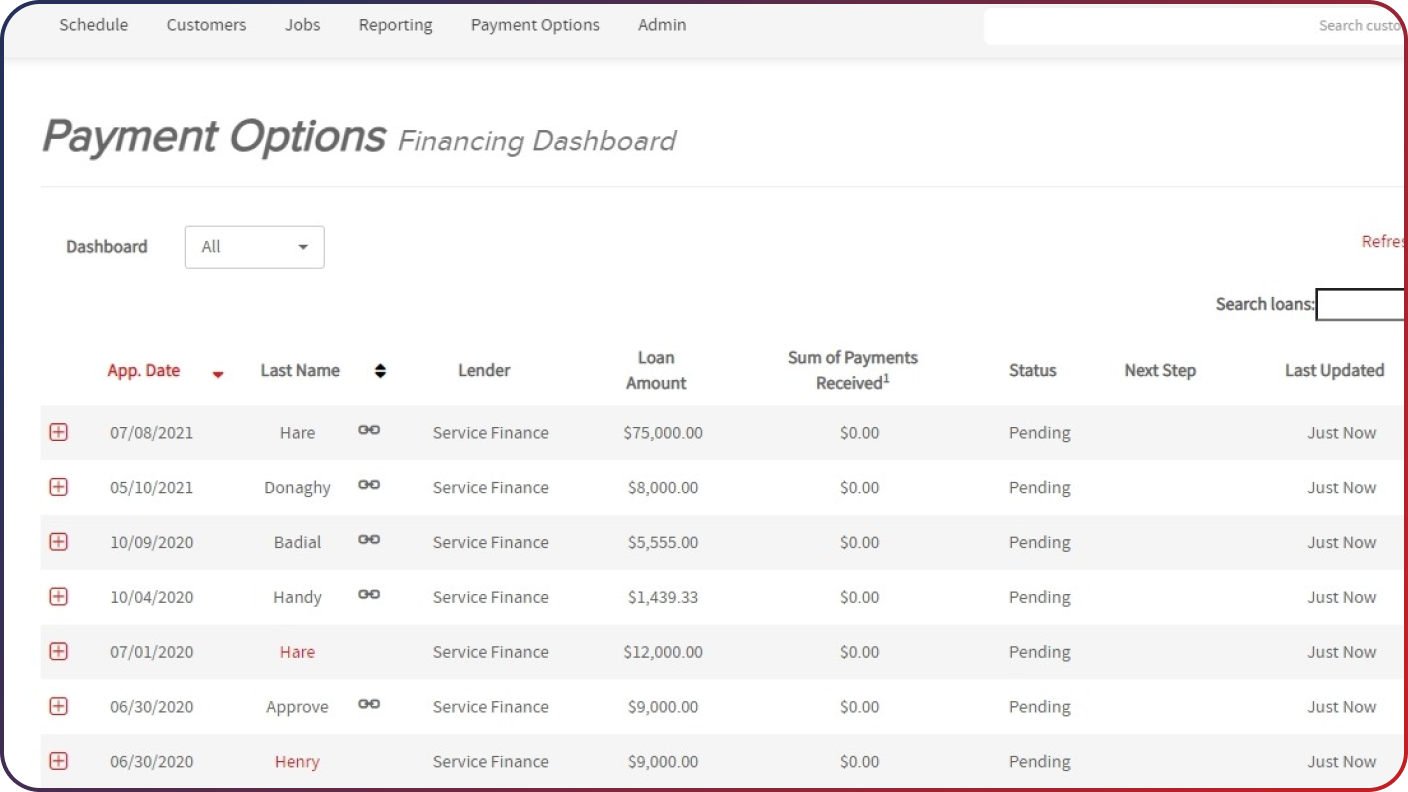Open the Reporting menu

coord(396,25)
